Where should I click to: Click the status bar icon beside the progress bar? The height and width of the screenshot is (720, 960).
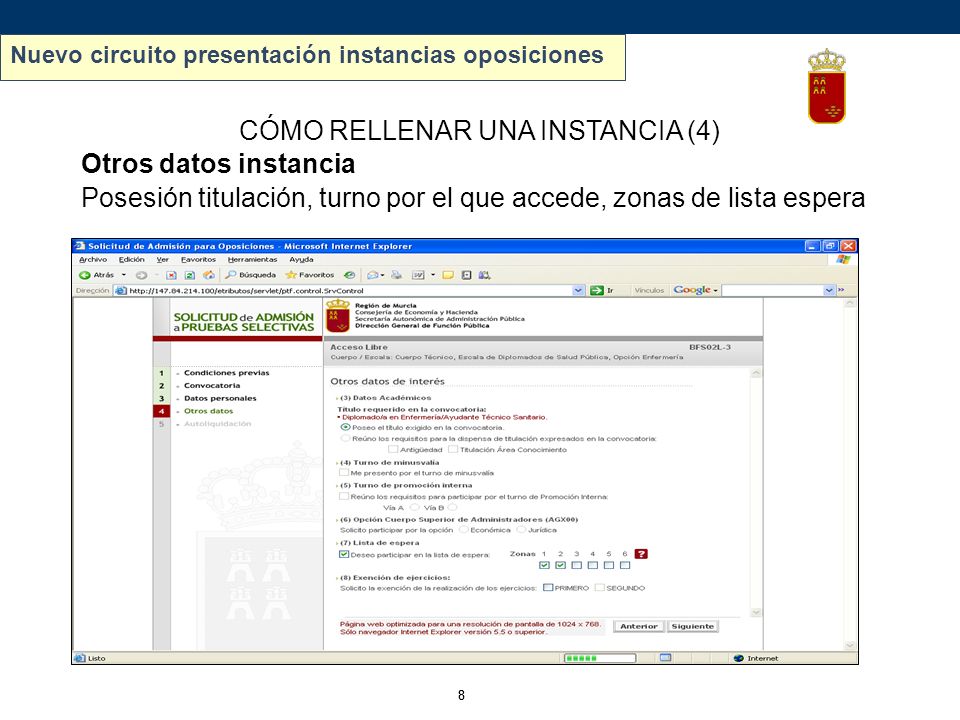[x=666, y=658]
